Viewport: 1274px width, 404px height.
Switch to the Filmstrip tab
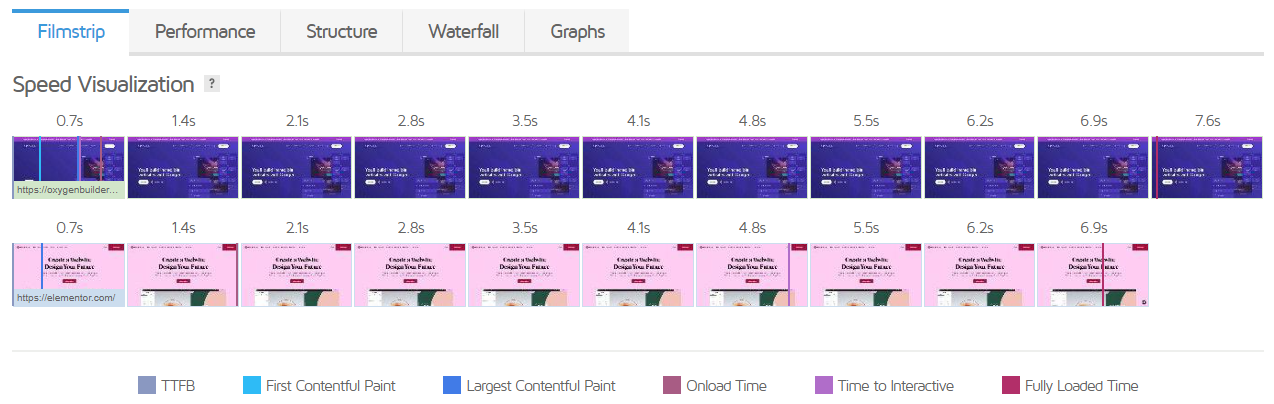pyautogui.click(x=70, y=31)
